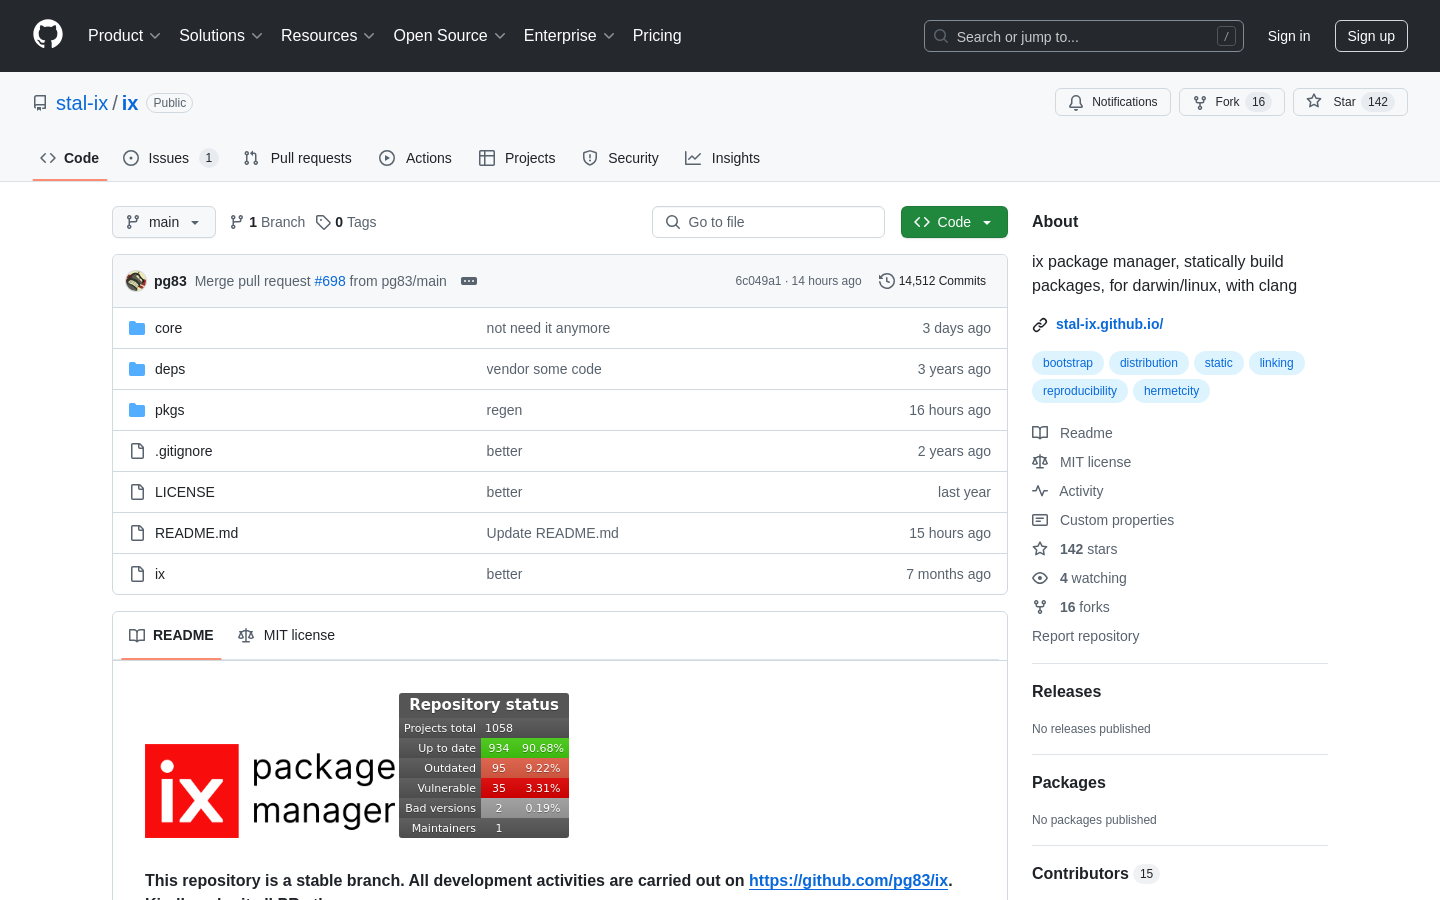View the 1 Branch link
1440x900 pixels.
tap(267, 222)
